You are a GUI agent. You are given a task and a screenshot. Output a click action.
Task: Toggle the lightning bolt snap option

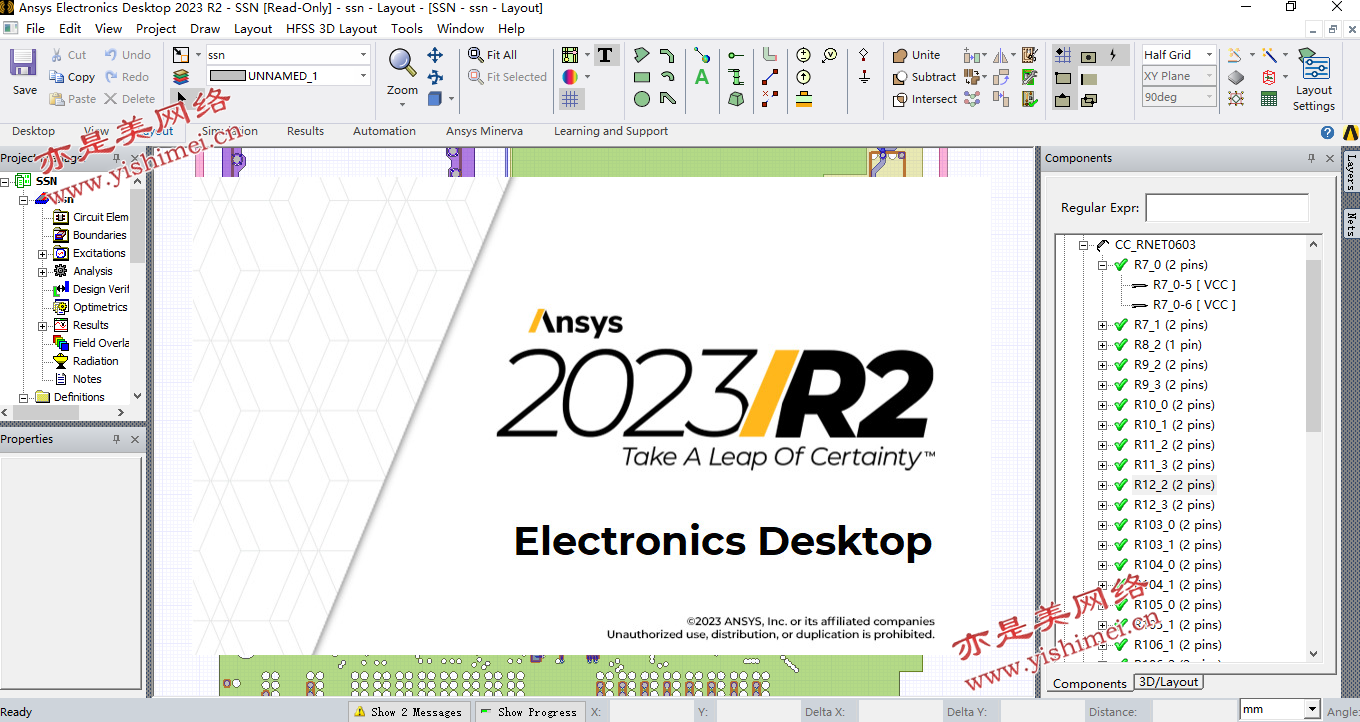[x=1114, y=55]
